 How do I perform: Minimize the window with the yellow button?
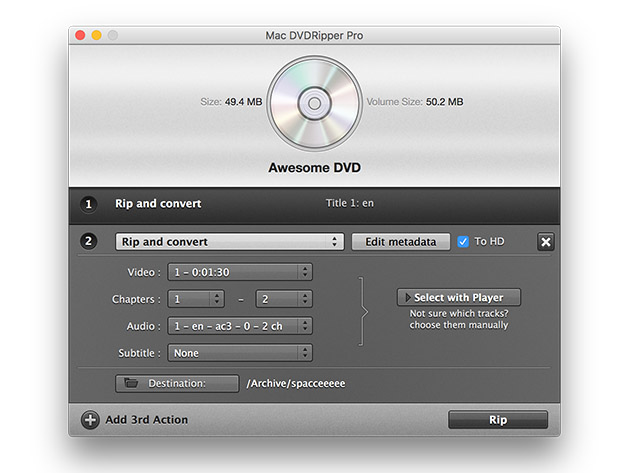click(x=96, y=35)
